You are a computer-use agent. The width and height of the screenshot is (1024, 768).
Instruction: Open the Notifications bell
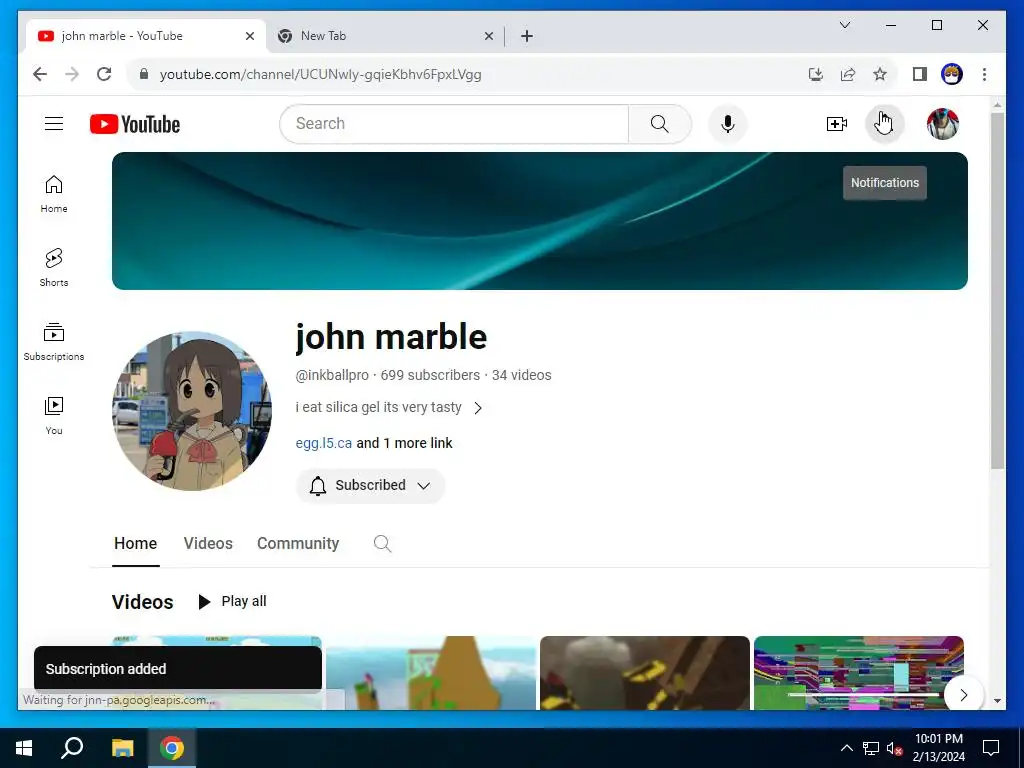pos(884,123)
